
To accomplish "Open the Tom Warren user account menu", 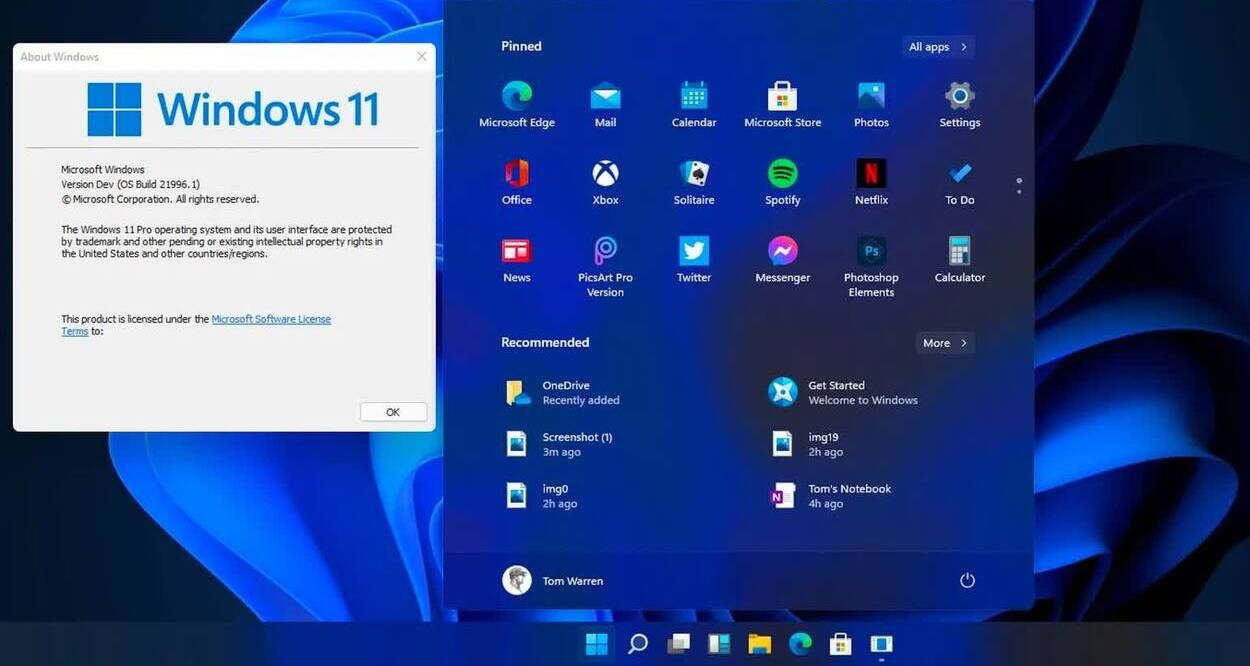I will (x=553, y=580).
